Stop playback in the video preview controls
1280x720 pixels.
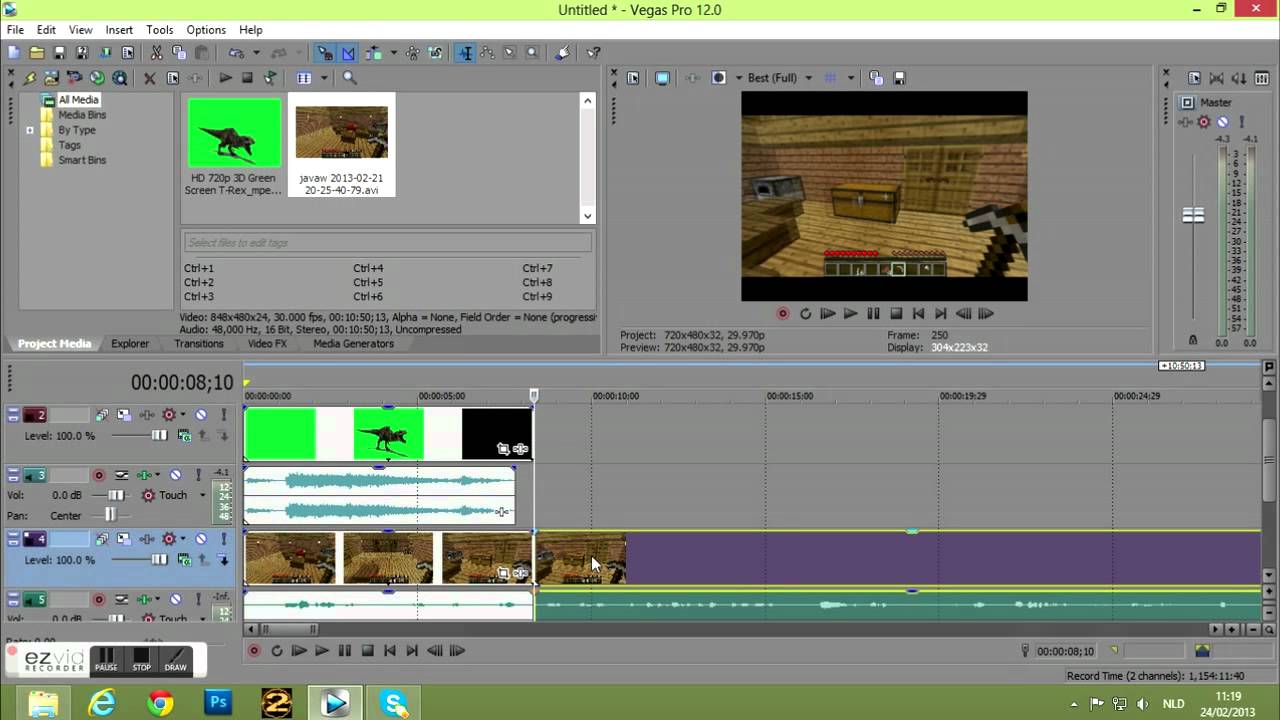tap(896, 314)
